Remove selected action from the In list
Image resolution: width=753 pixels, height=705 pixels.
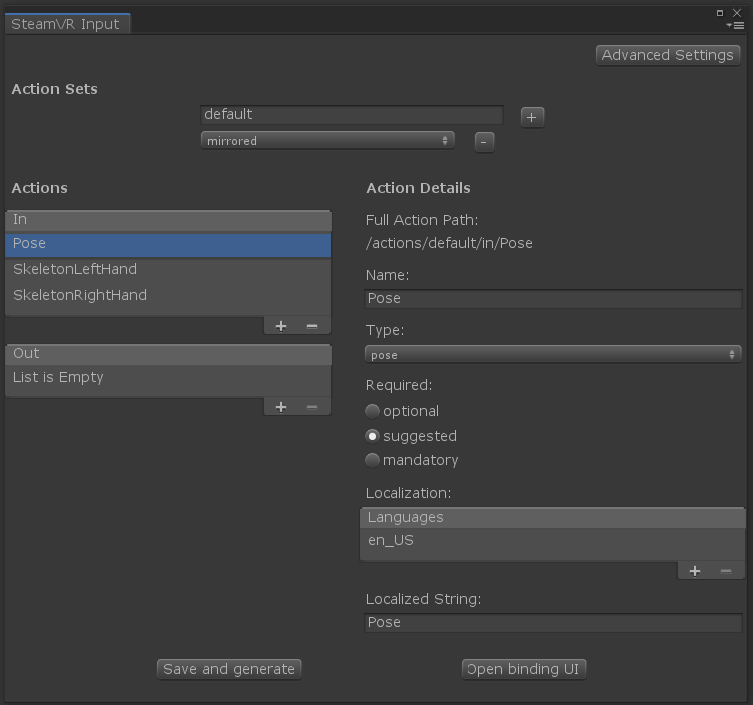click(x=312, y=327)
